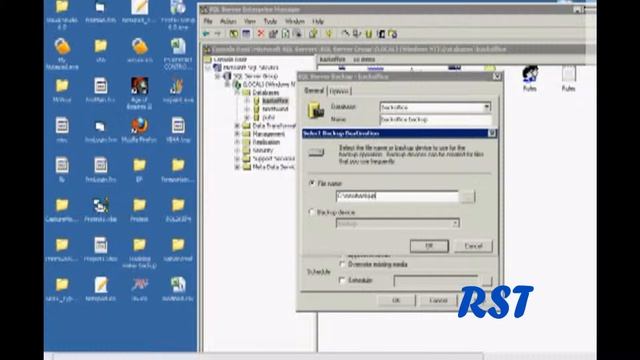Select the Databases folder in the tree
640x360 pixels.
[x=265, y=93]
